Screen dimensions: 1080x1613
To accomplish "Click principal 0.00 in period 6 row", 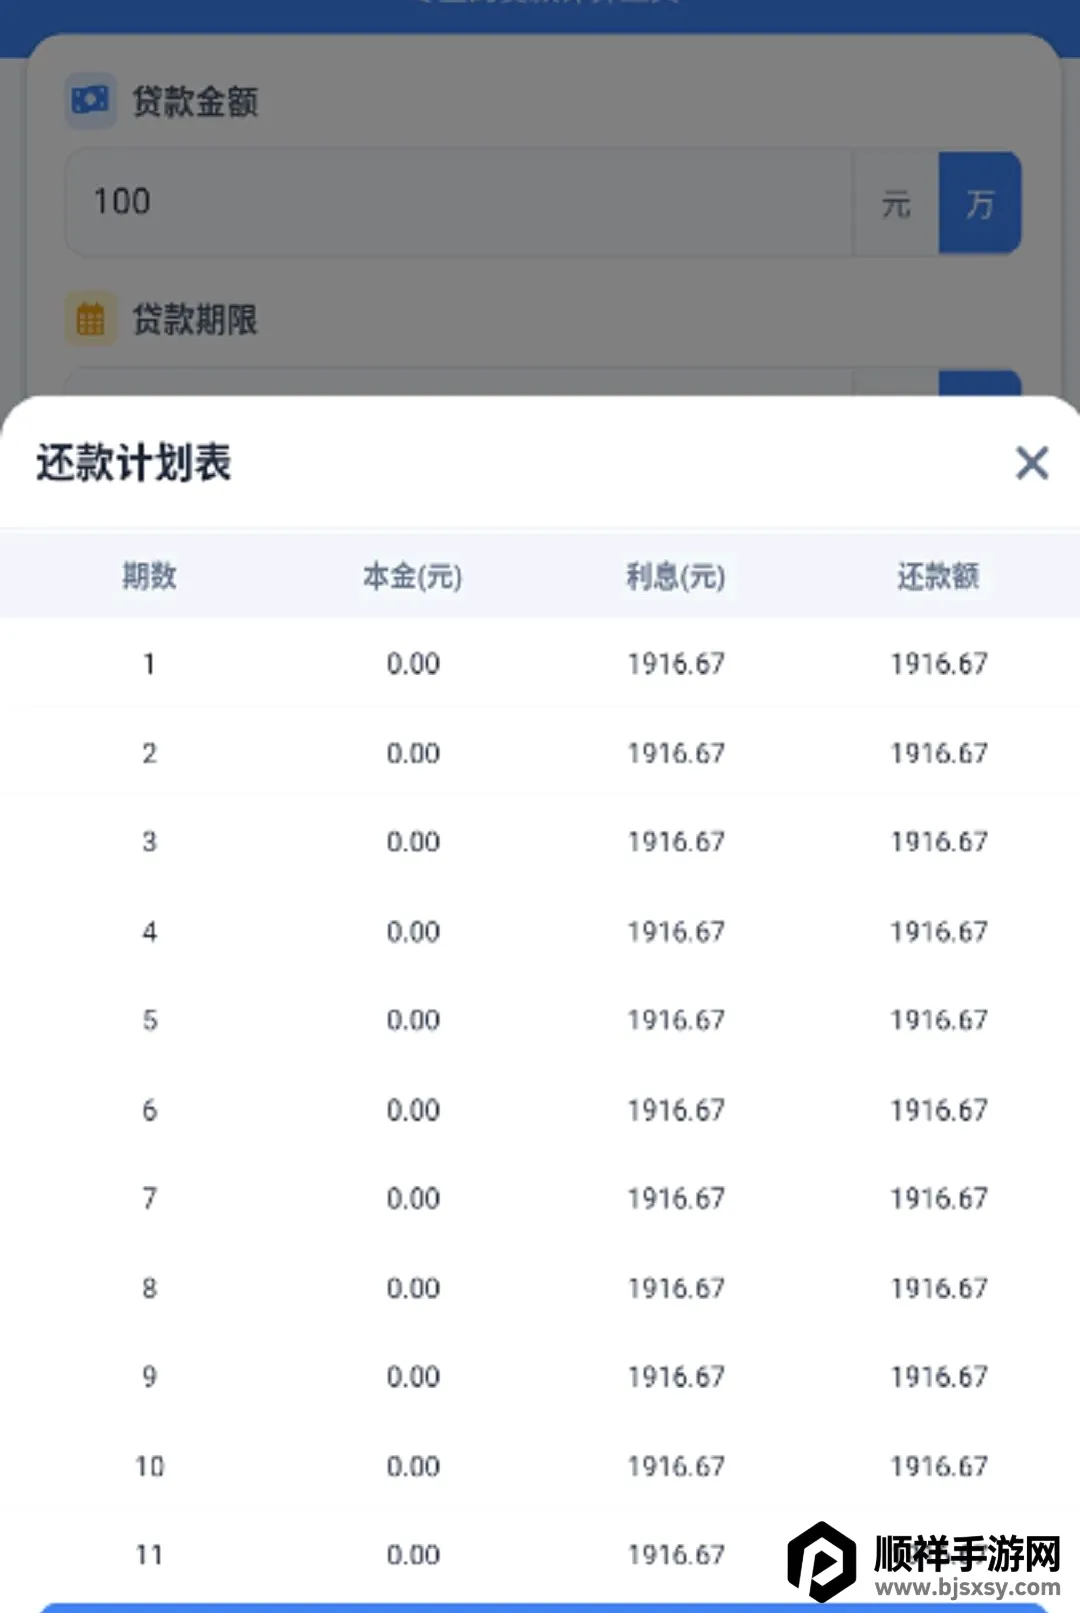I will pyautogui.click(x=413, y=1110).
